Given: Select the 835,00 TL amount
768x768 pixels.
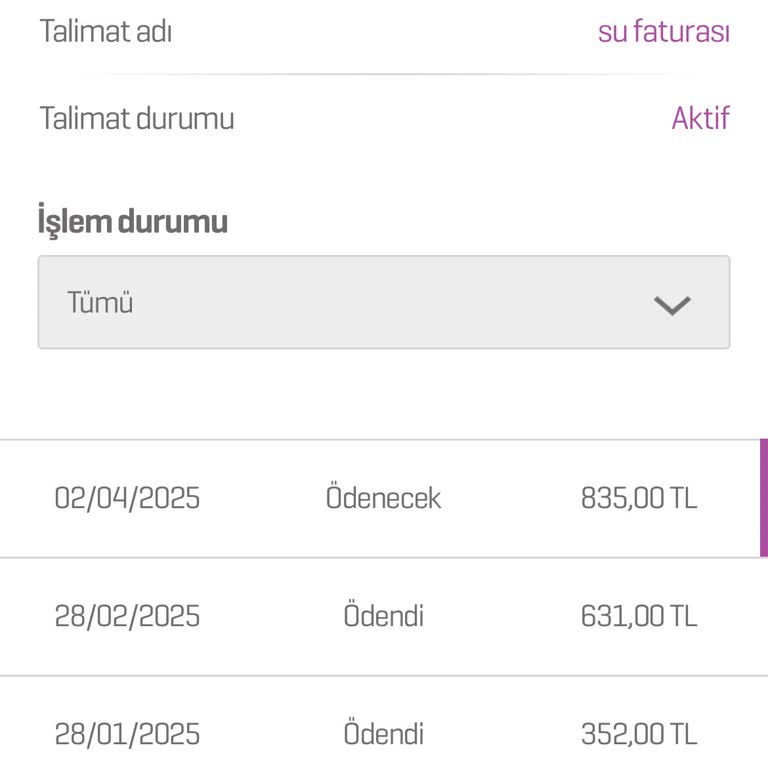Looking at the screenshot, I should click(x=638, y=498).
